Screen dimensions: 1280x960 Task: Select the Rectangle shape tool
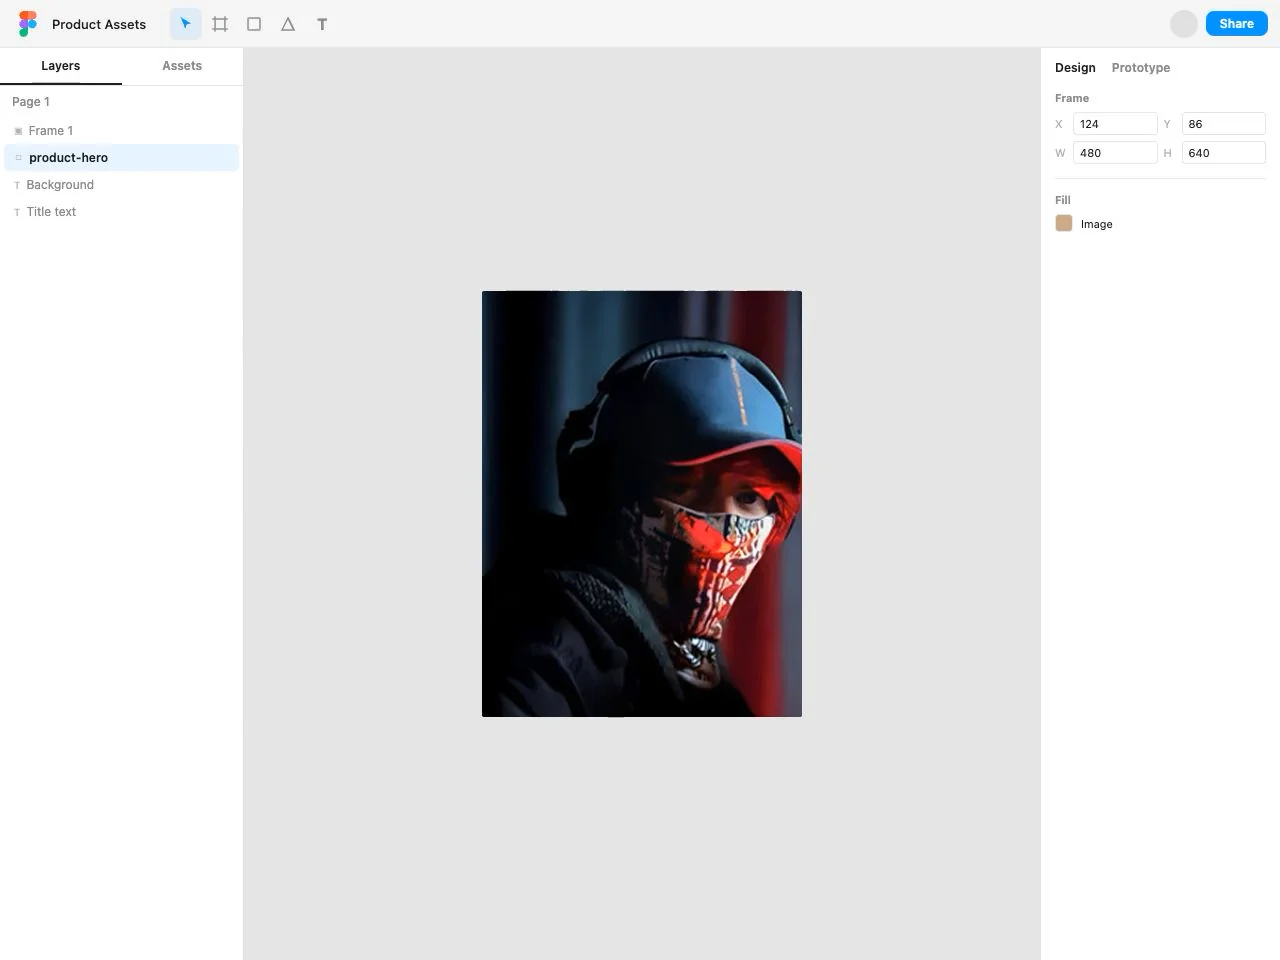point(254,24)
